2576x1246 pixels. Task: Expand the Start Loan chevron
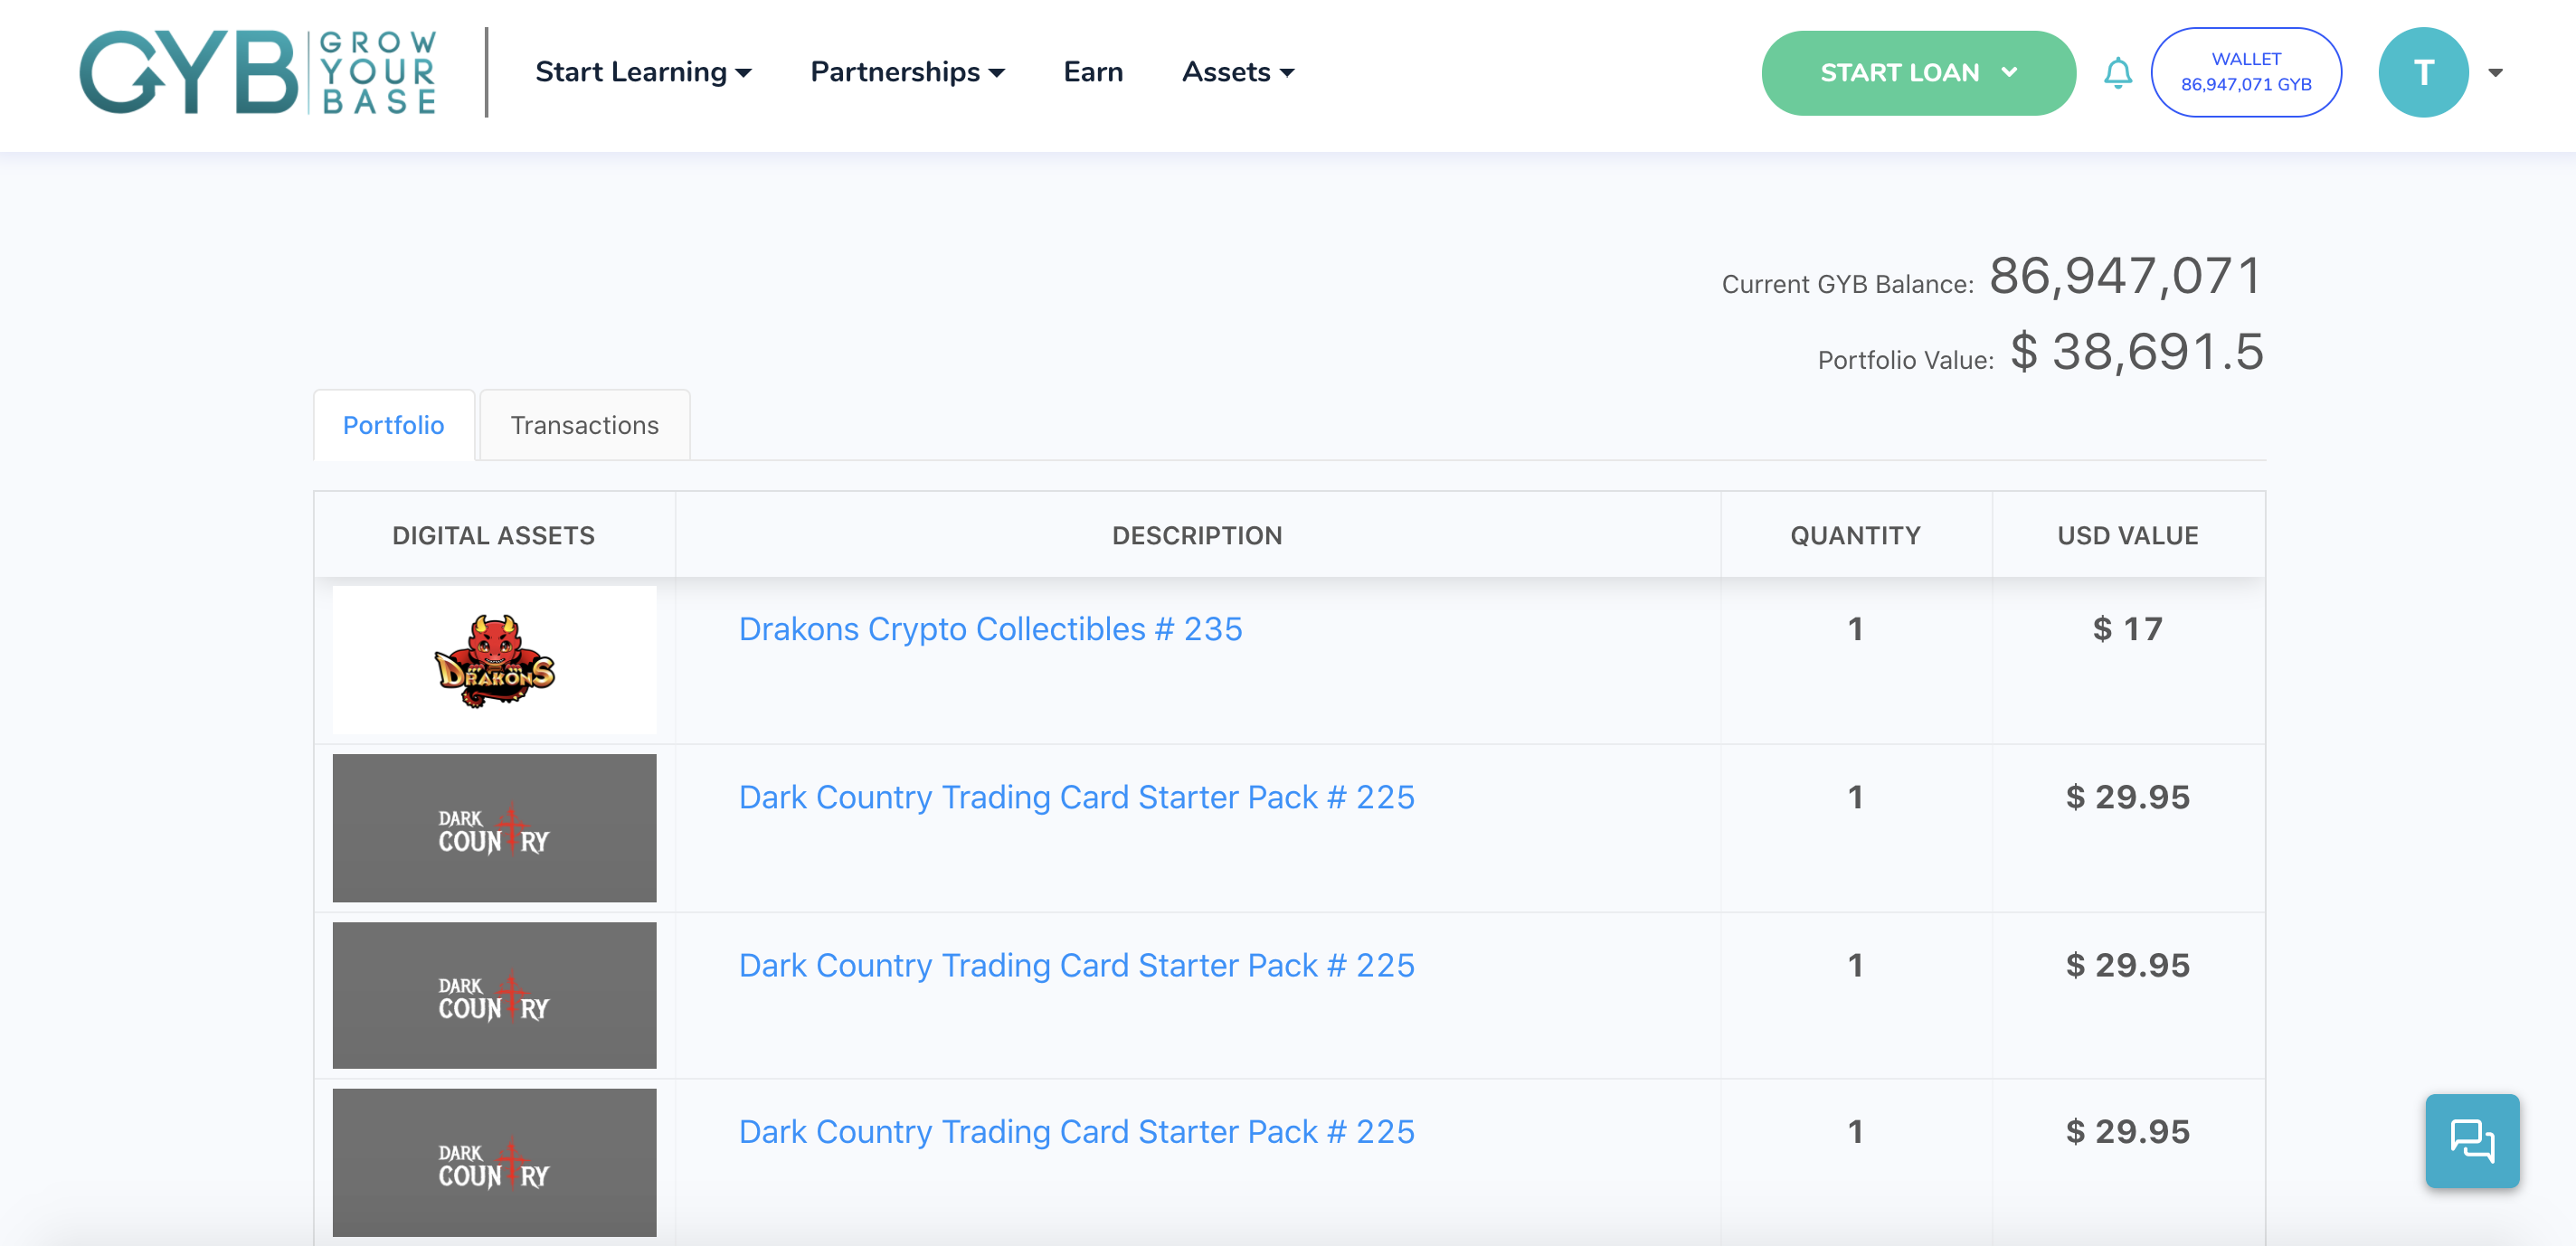coord(2008,72)
